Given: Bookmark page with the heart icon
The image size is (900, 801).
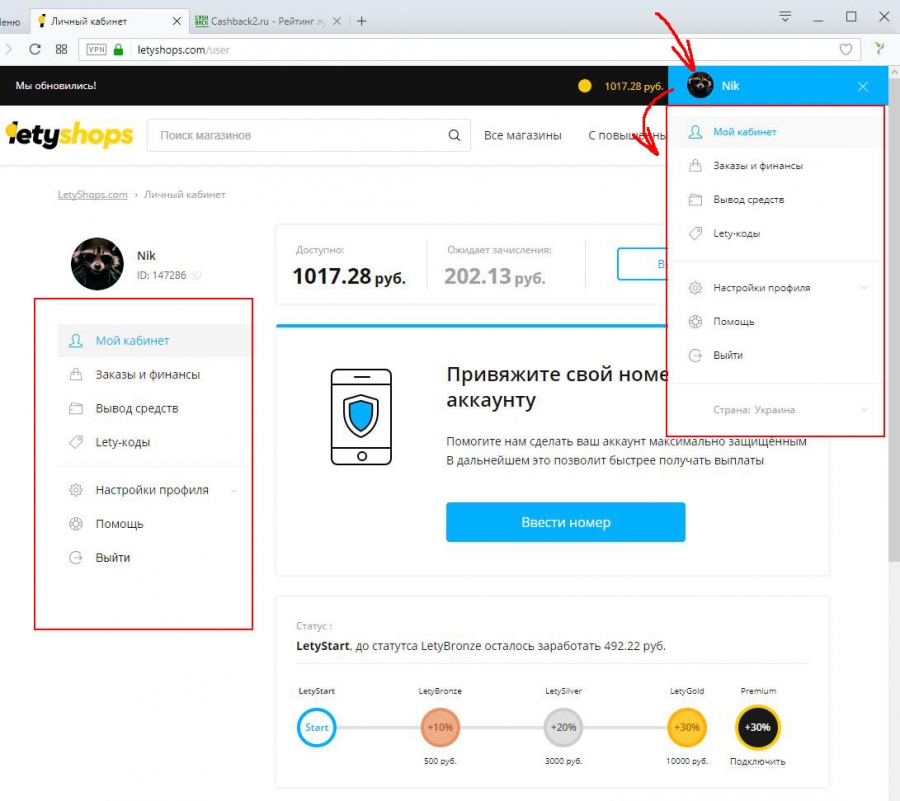Looking at the screenshot, I should coord(845,49).
